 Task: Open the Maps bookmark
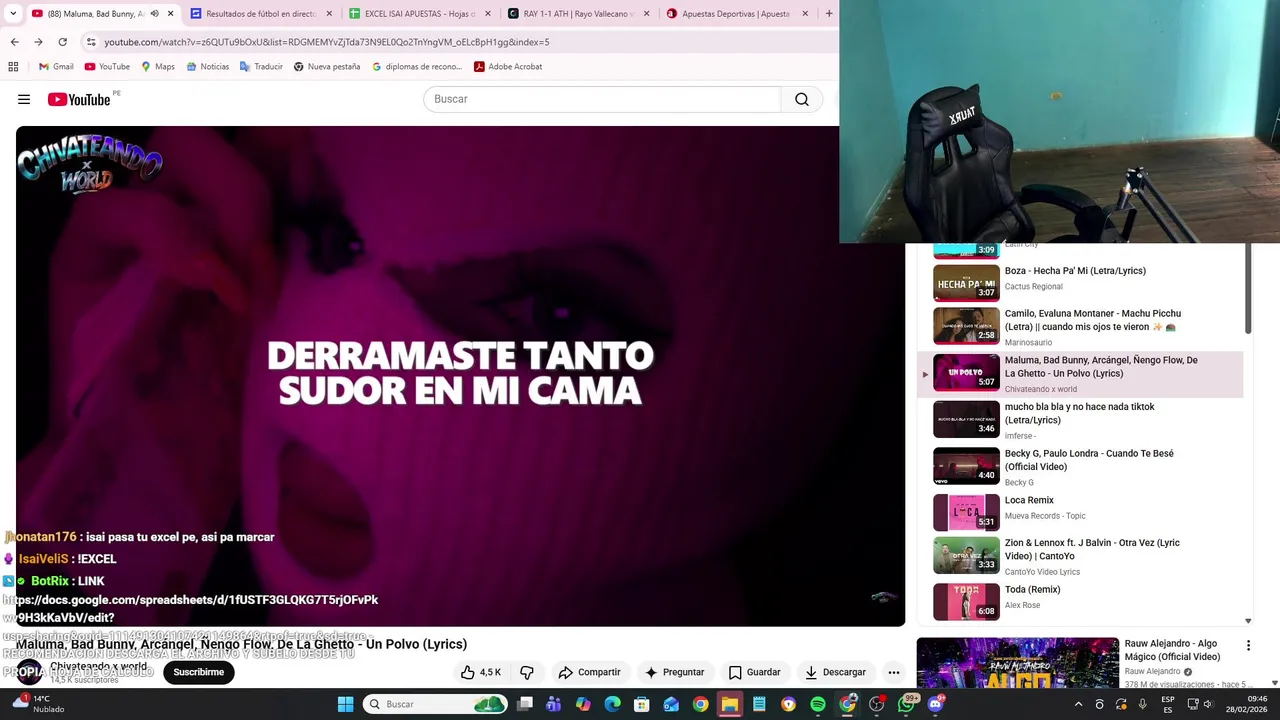click(x=158, y=67)
